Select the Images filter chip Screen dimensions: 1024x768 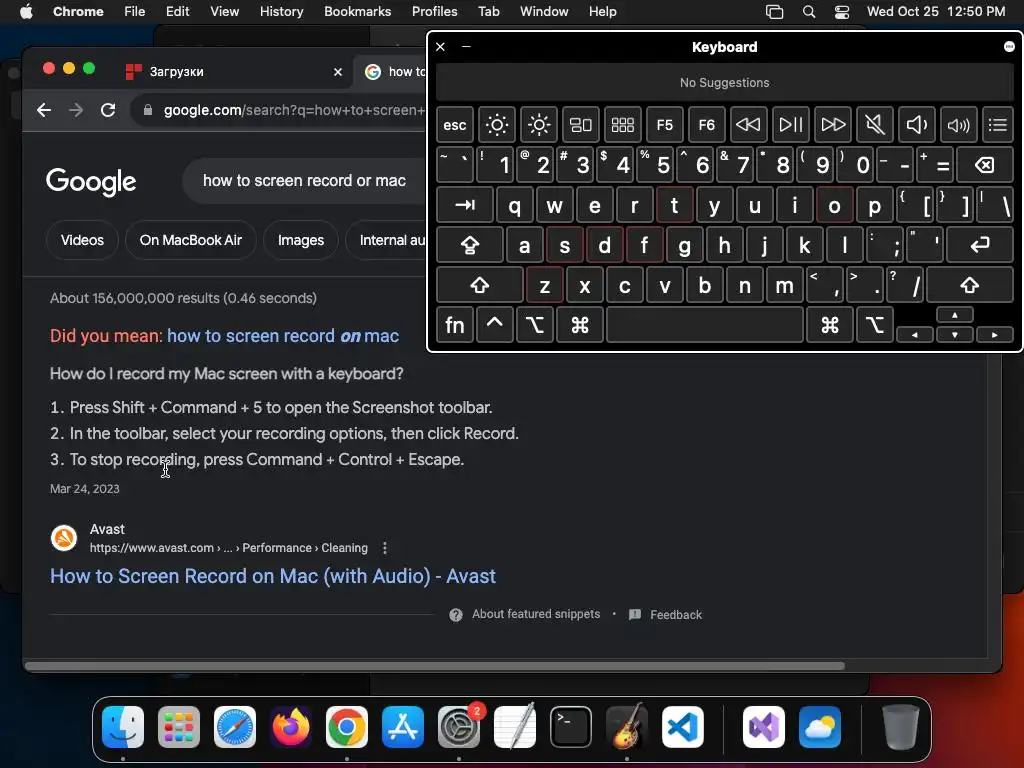pos(301,240)
